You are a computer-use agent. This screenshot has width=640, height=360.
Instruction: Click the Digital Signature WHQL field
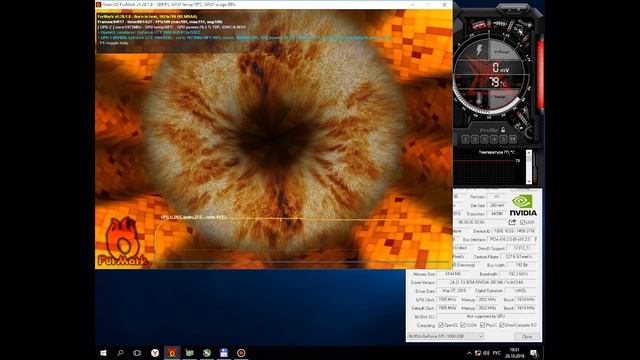520,291
